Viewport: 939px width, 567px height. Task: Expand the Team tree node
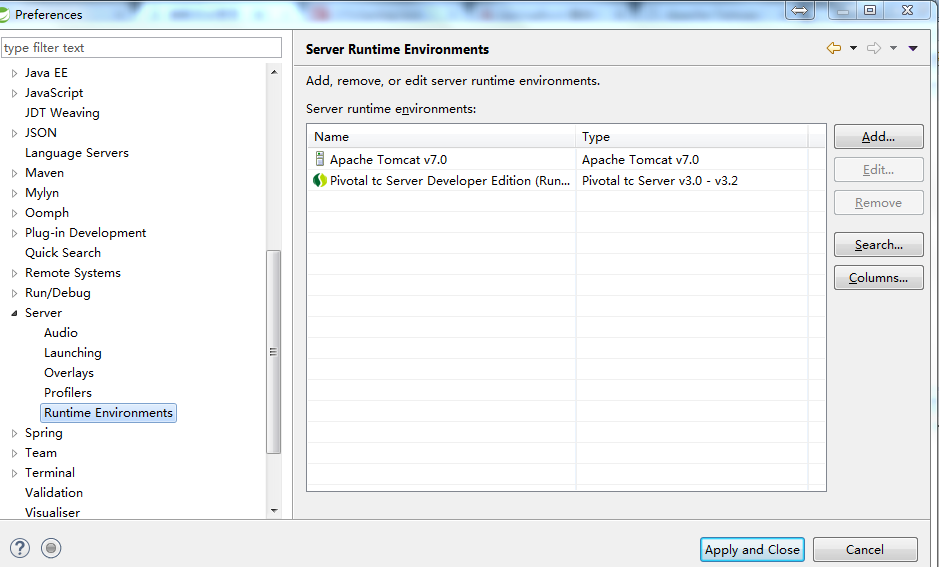(14, 453)
